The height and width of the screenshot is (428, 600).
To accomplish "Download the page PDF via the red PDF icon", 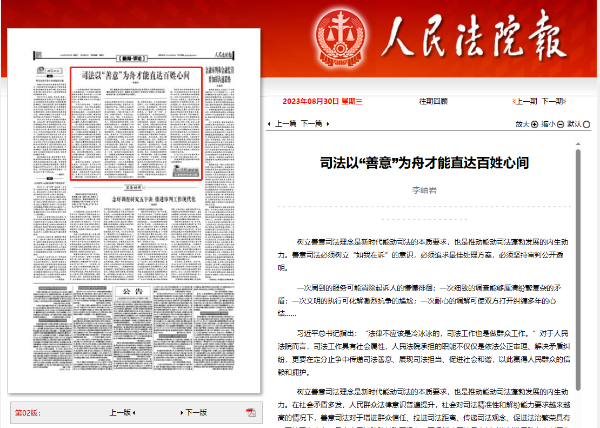I will pyautogui.click(x=251, y=413).
